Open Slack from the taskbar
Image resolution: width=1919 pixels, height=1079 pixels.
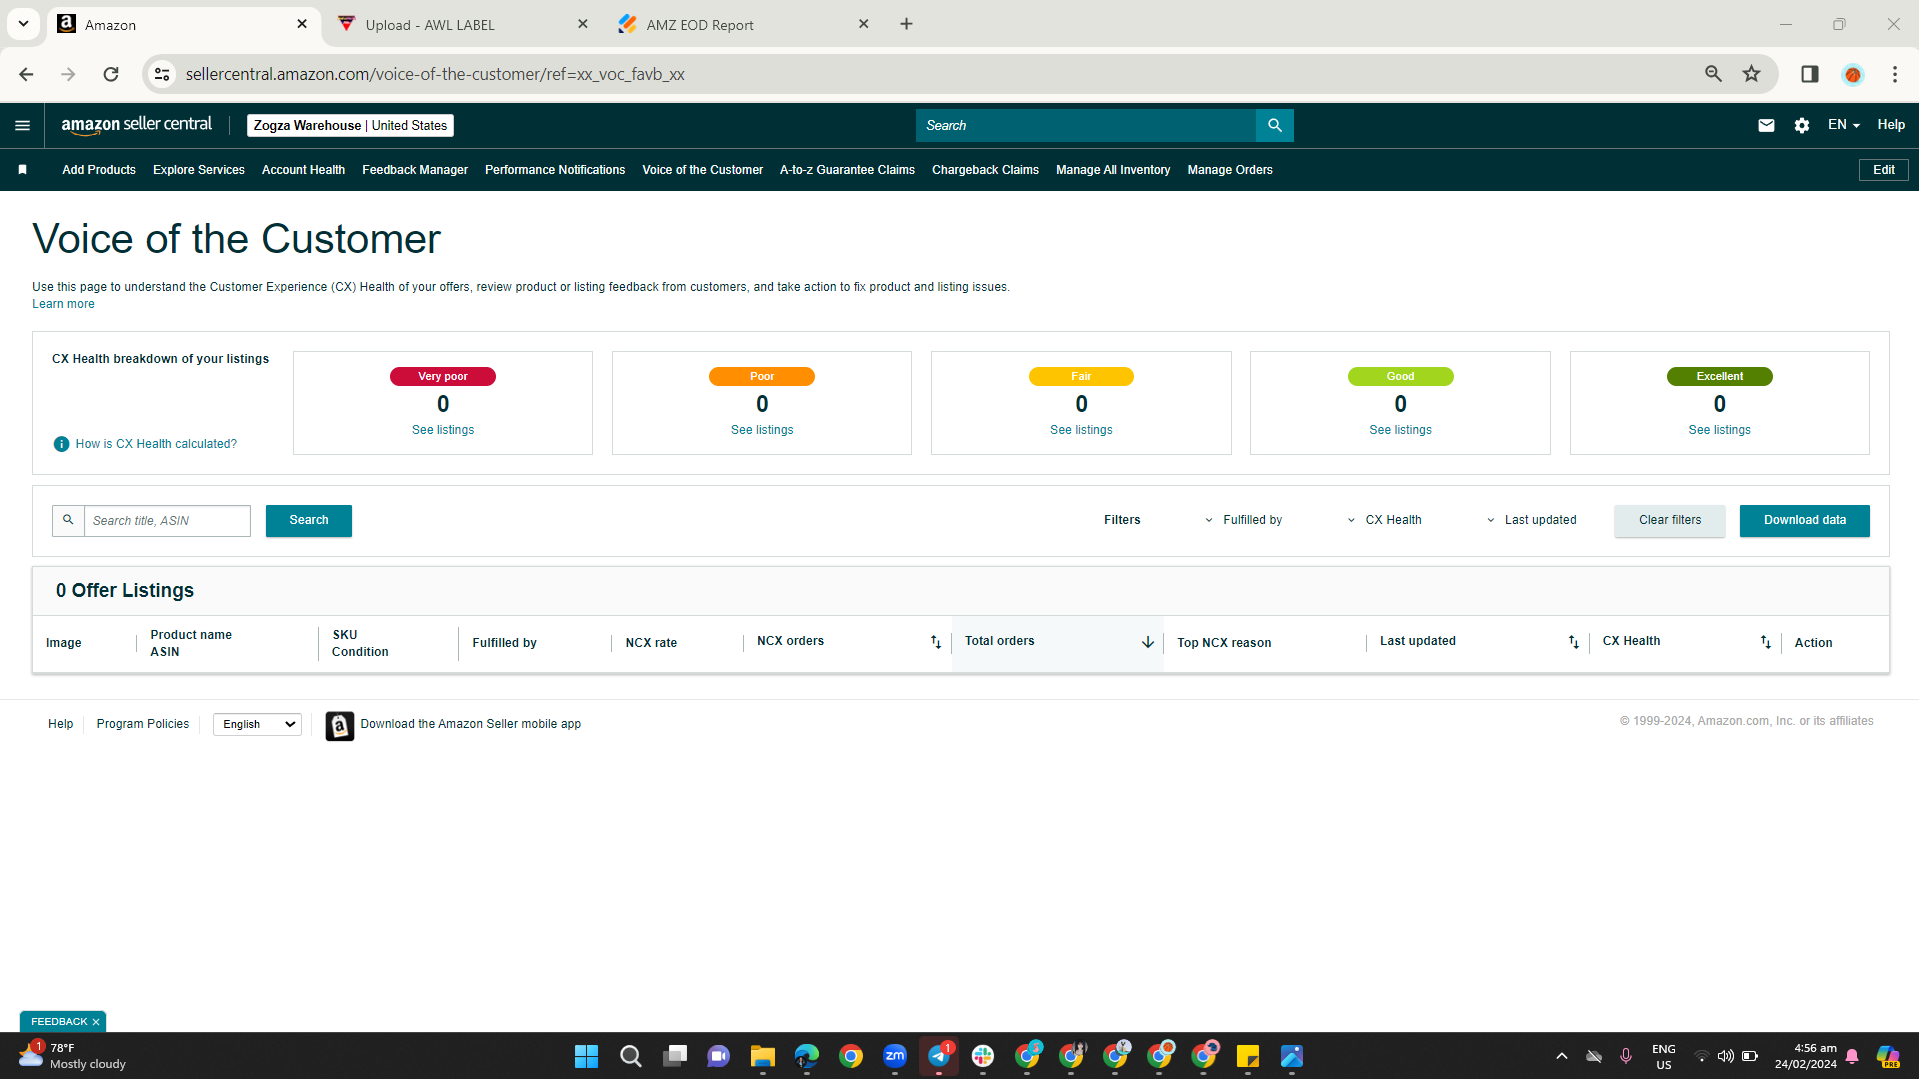[983, 1056]
